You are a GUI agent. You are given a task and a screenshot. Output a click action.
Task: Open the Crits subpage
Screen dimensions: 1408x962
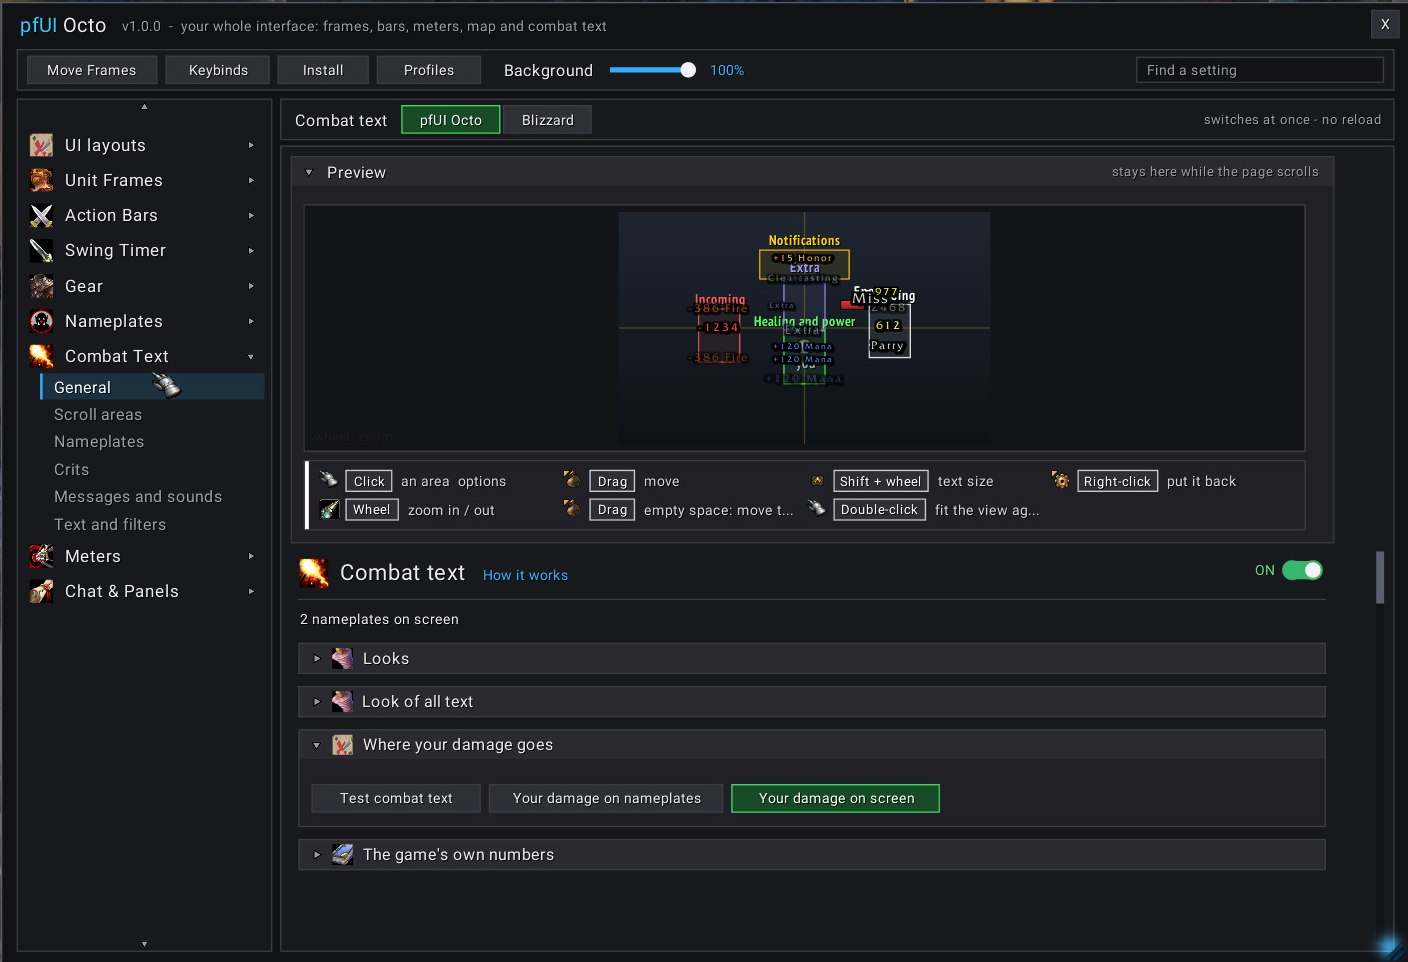[71, 469]
